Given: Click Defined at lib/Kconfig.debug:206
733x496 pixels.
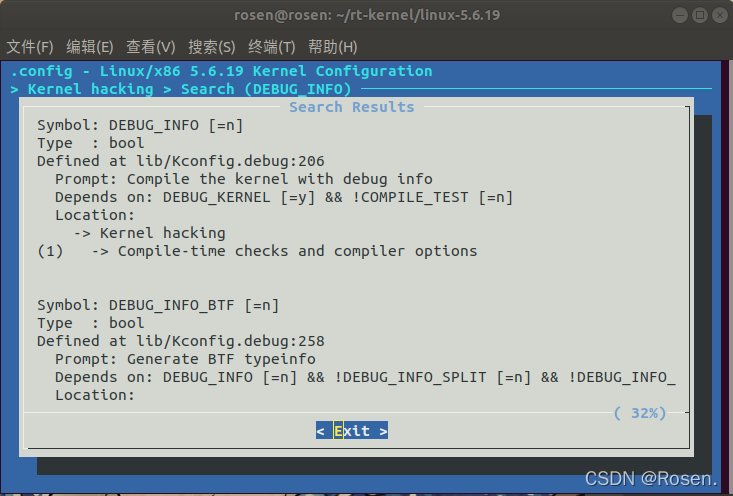Looking at the screenshot, I should (x=180, y=161).
